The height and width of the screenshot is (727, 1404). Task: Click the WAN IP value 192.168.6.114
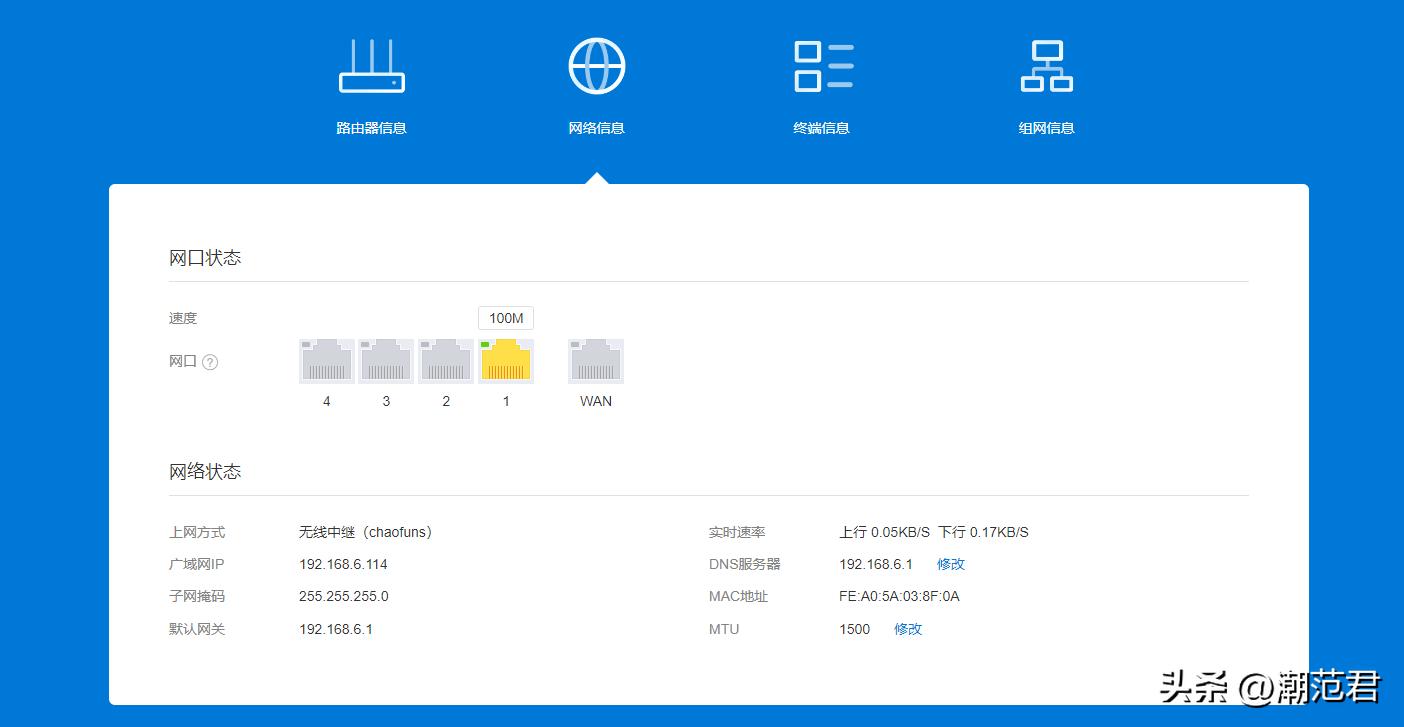pos(343,564)
